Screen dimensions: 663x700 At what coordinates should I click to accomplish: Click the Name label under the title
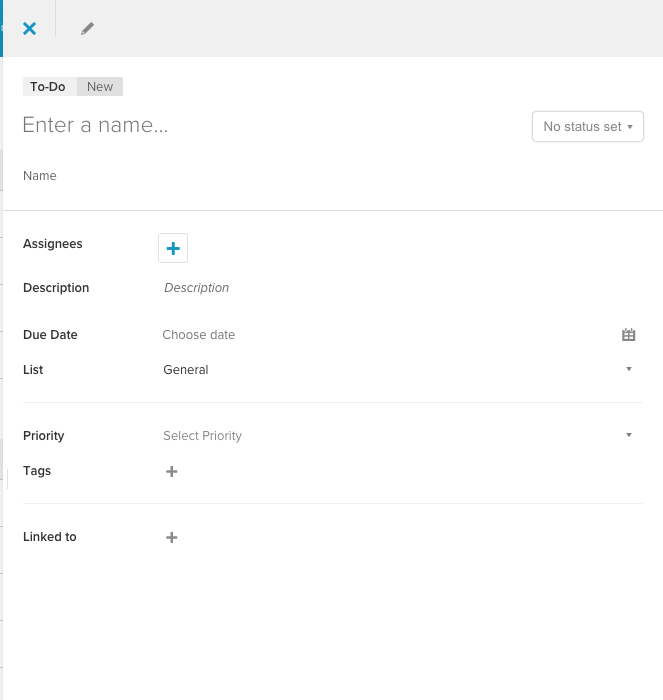(x=40, y=176)
